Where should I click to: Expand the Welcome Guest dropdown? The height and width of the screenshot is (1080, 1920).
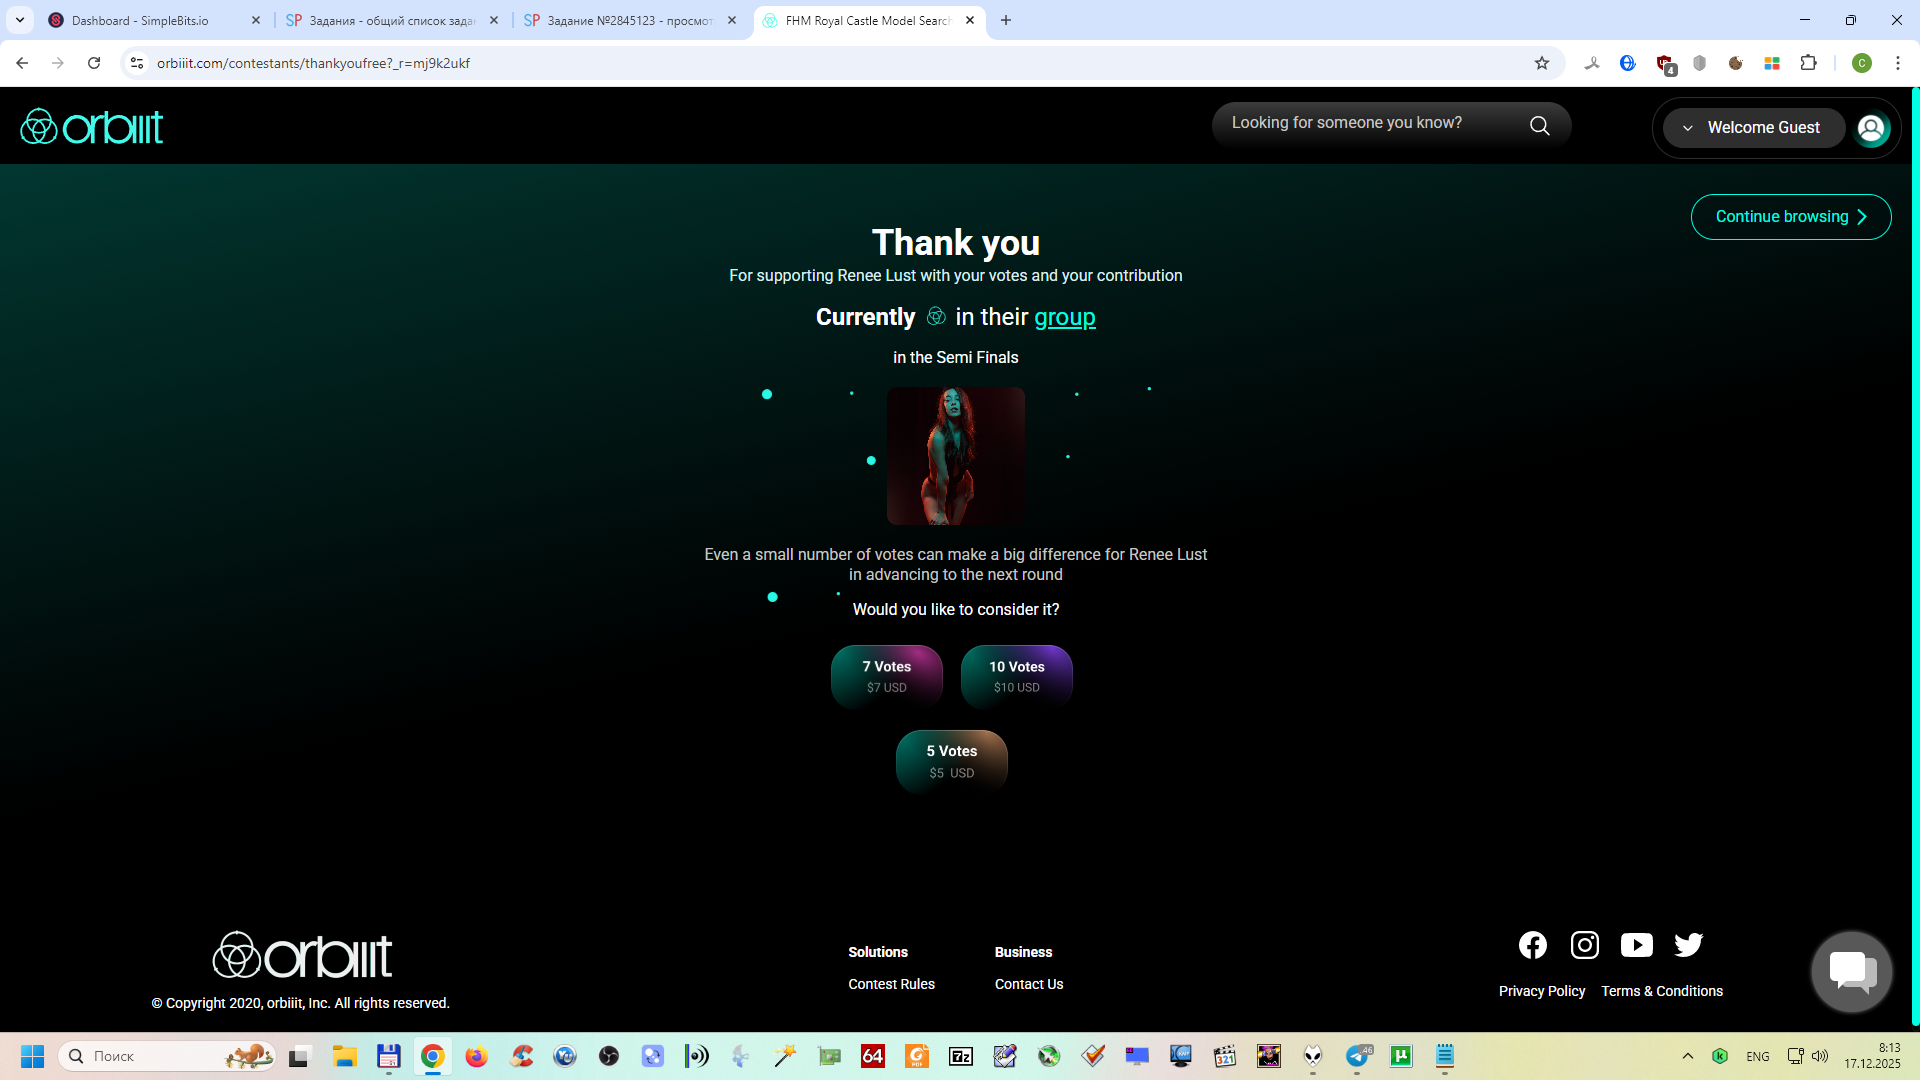pyautogui.click(x=1752, y=128)
